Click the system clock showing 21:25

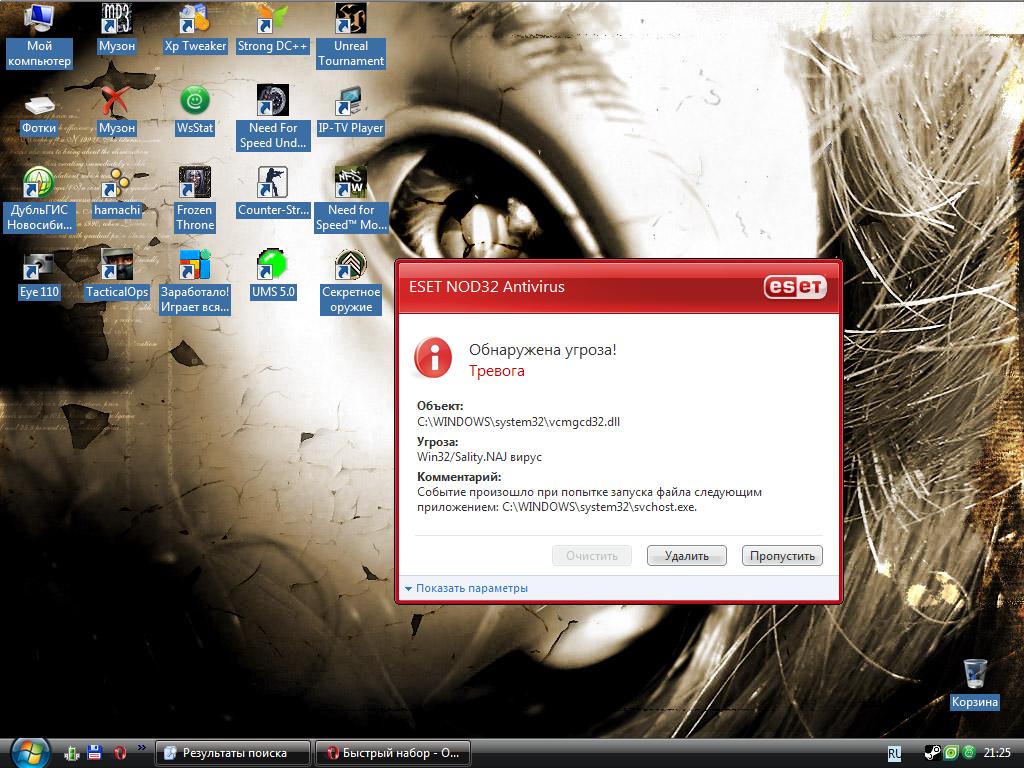997,753
